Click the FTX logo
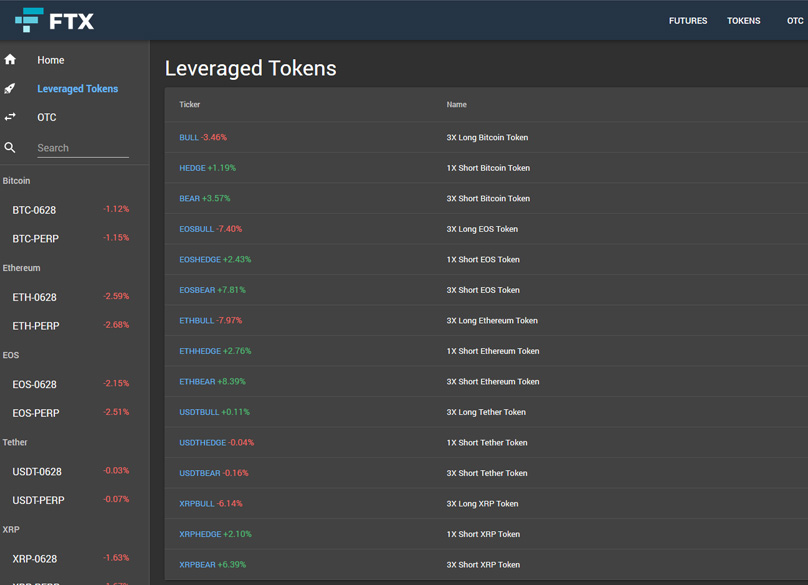Viewport: 808px width, 585px height. click(54, 20)
